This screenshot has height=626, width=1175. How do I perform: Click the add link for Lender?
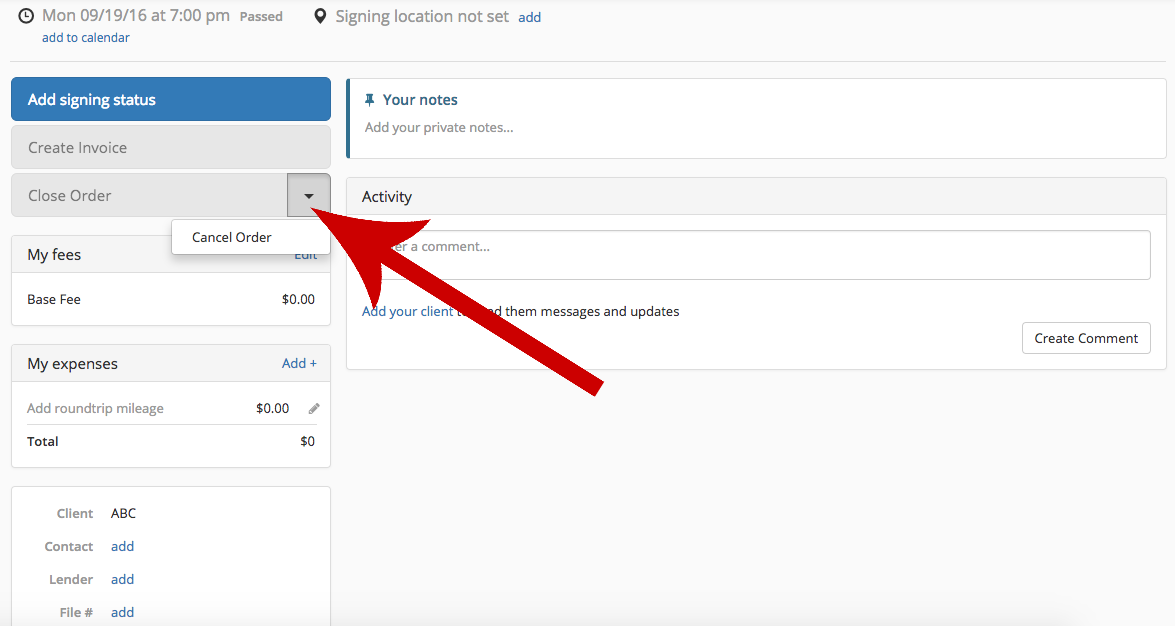point(122,580)
